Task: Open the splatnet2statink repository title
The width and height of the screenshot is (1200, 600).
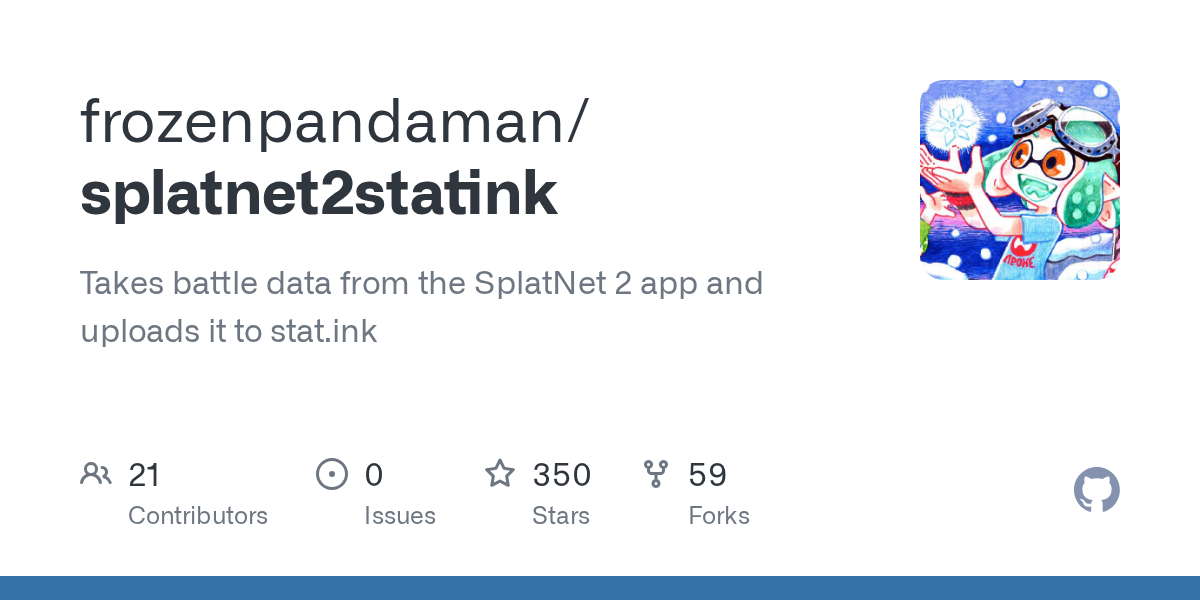Action: tap(318, 194)
